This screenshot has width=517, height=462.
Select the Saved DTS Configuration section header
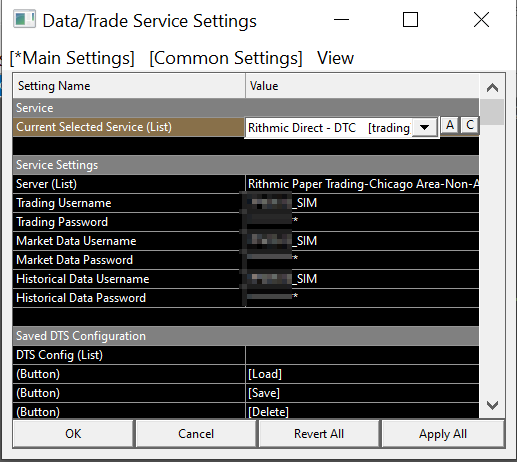[246, 336]
